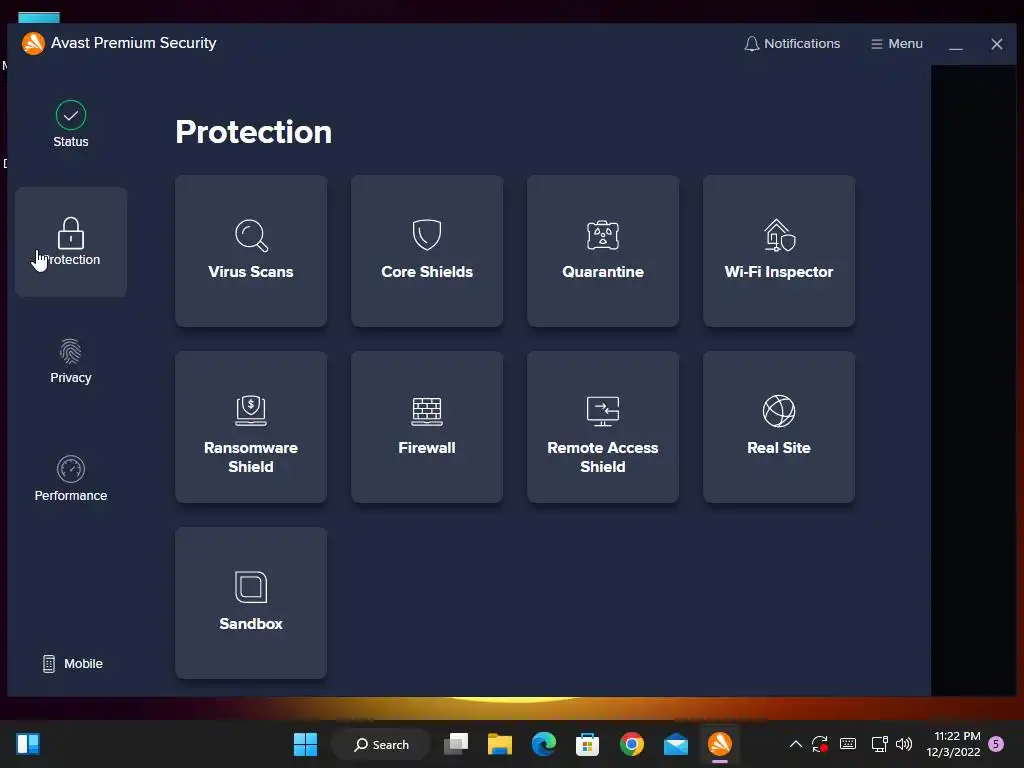
Task: Open Core Shields settings
Action: click(427, 251)
